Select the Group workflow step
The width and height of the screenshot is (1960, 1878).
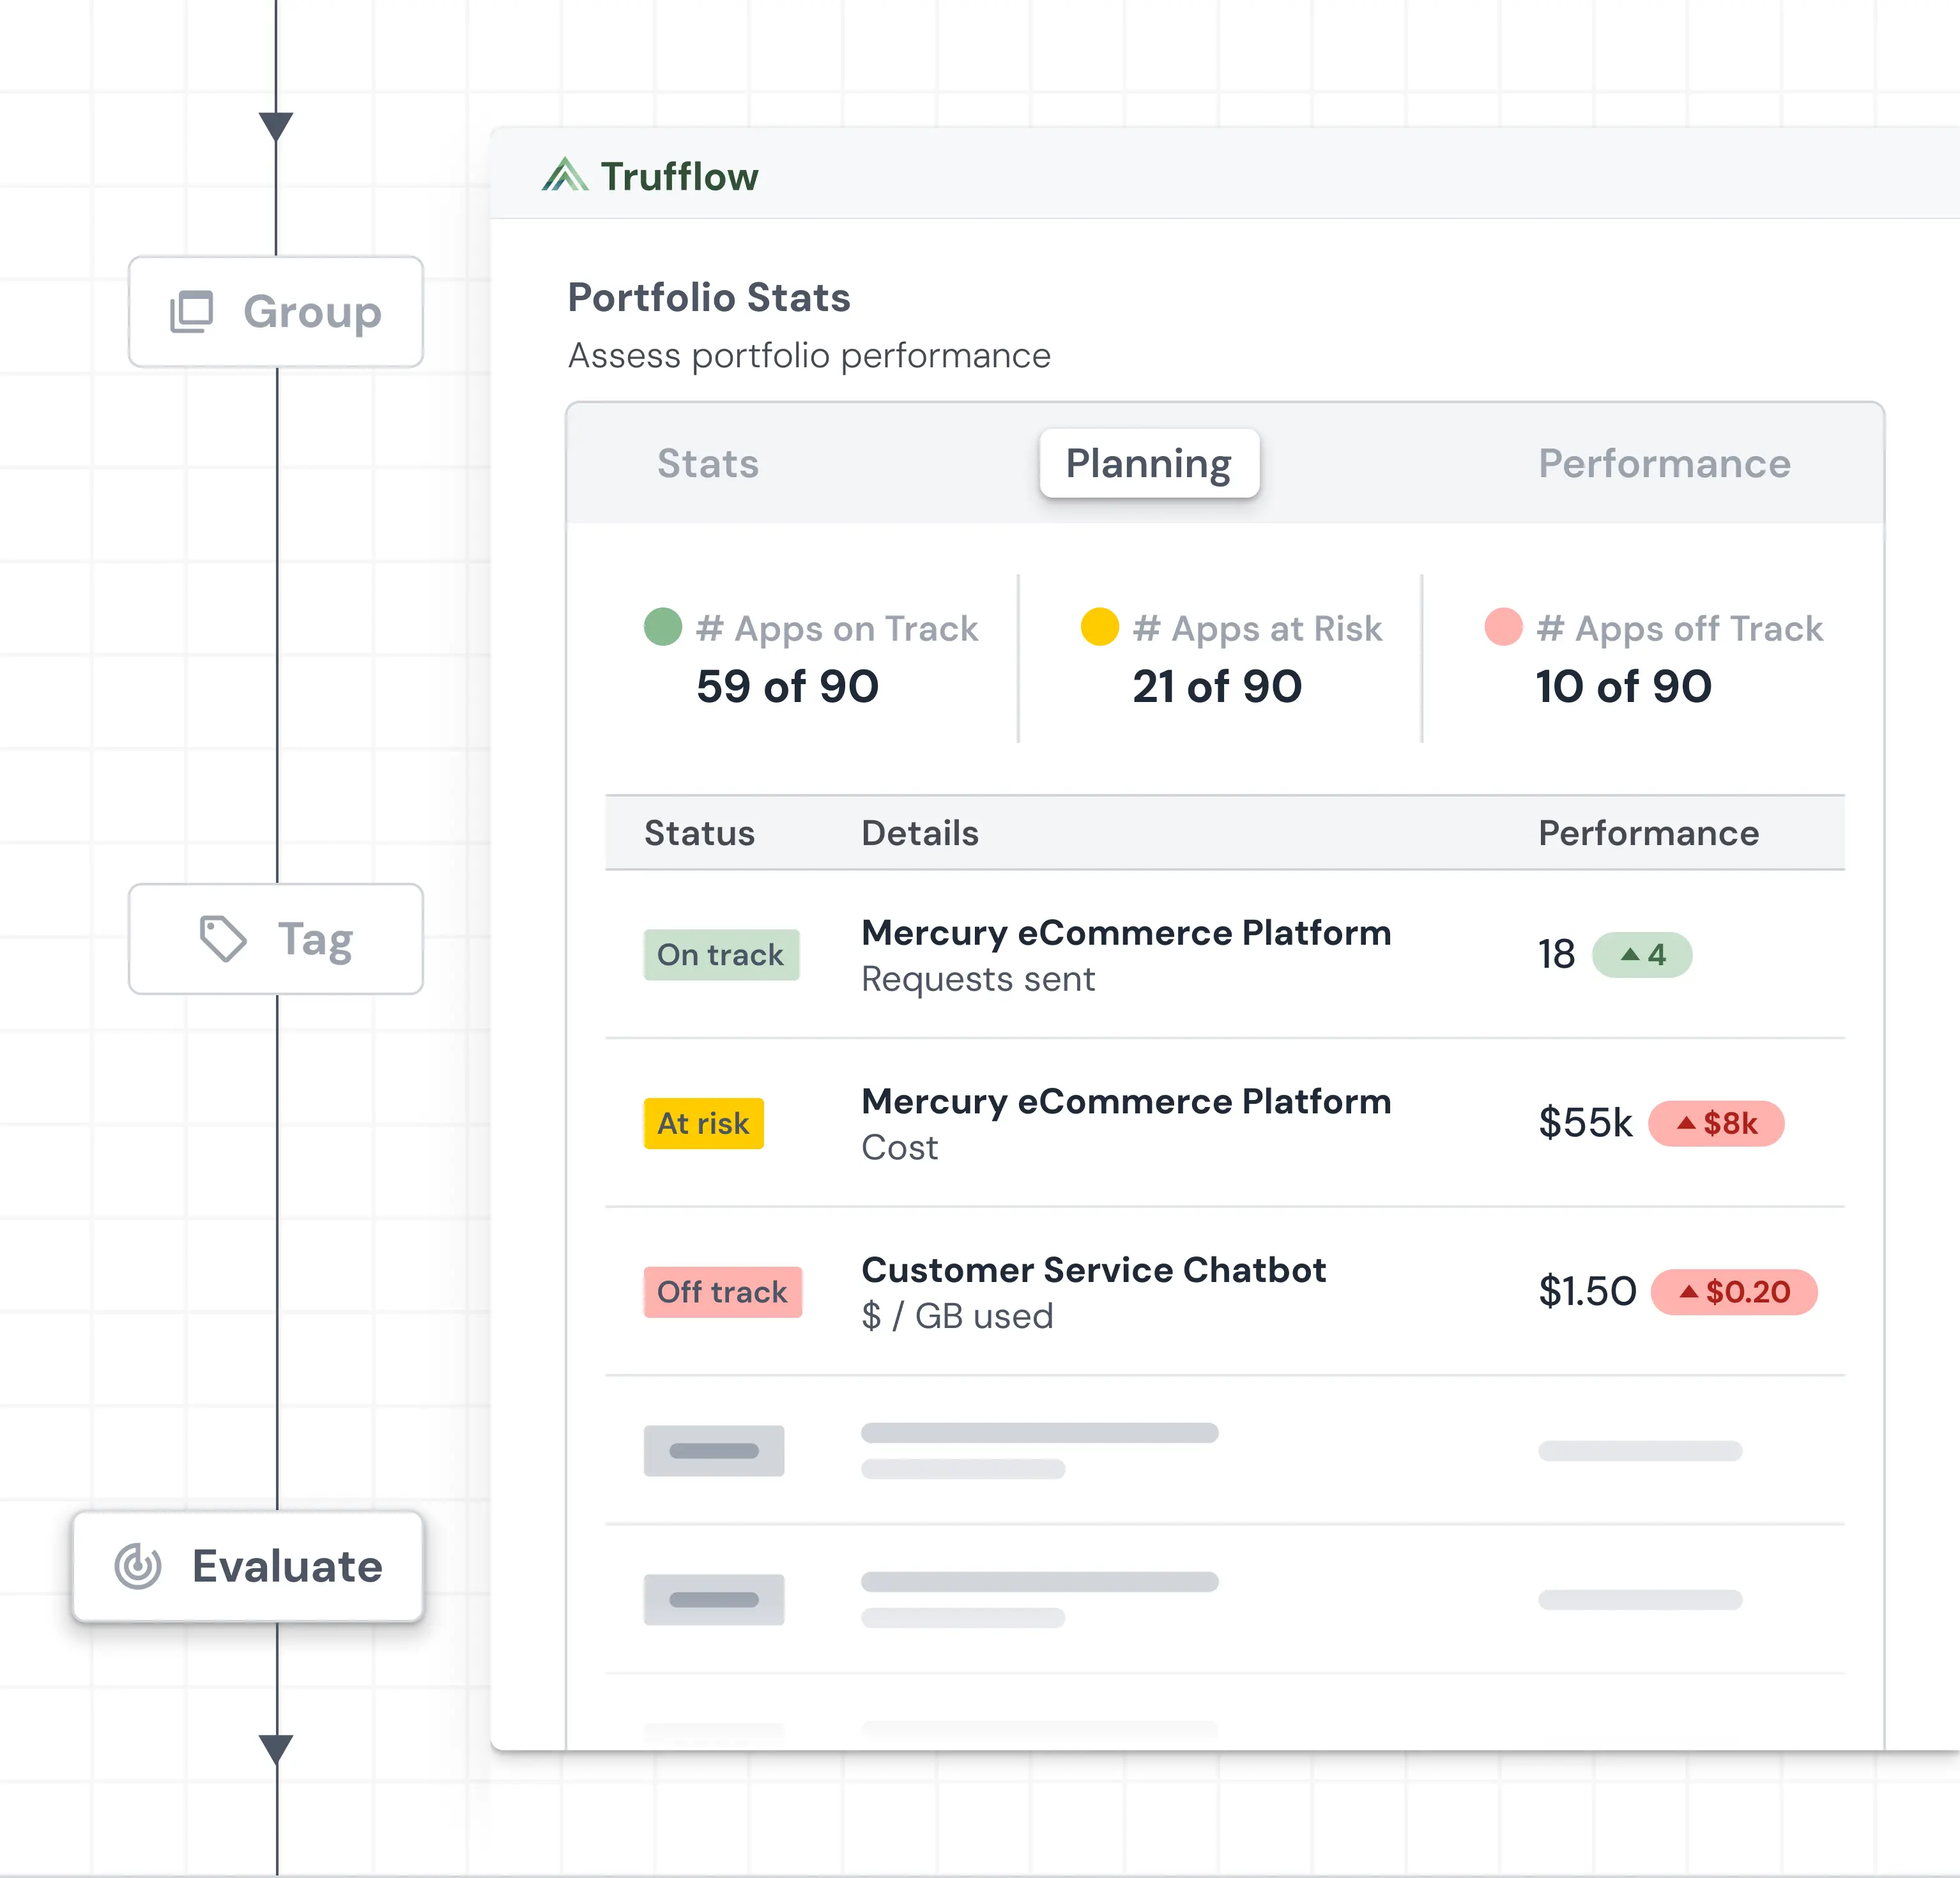point(276,312)
